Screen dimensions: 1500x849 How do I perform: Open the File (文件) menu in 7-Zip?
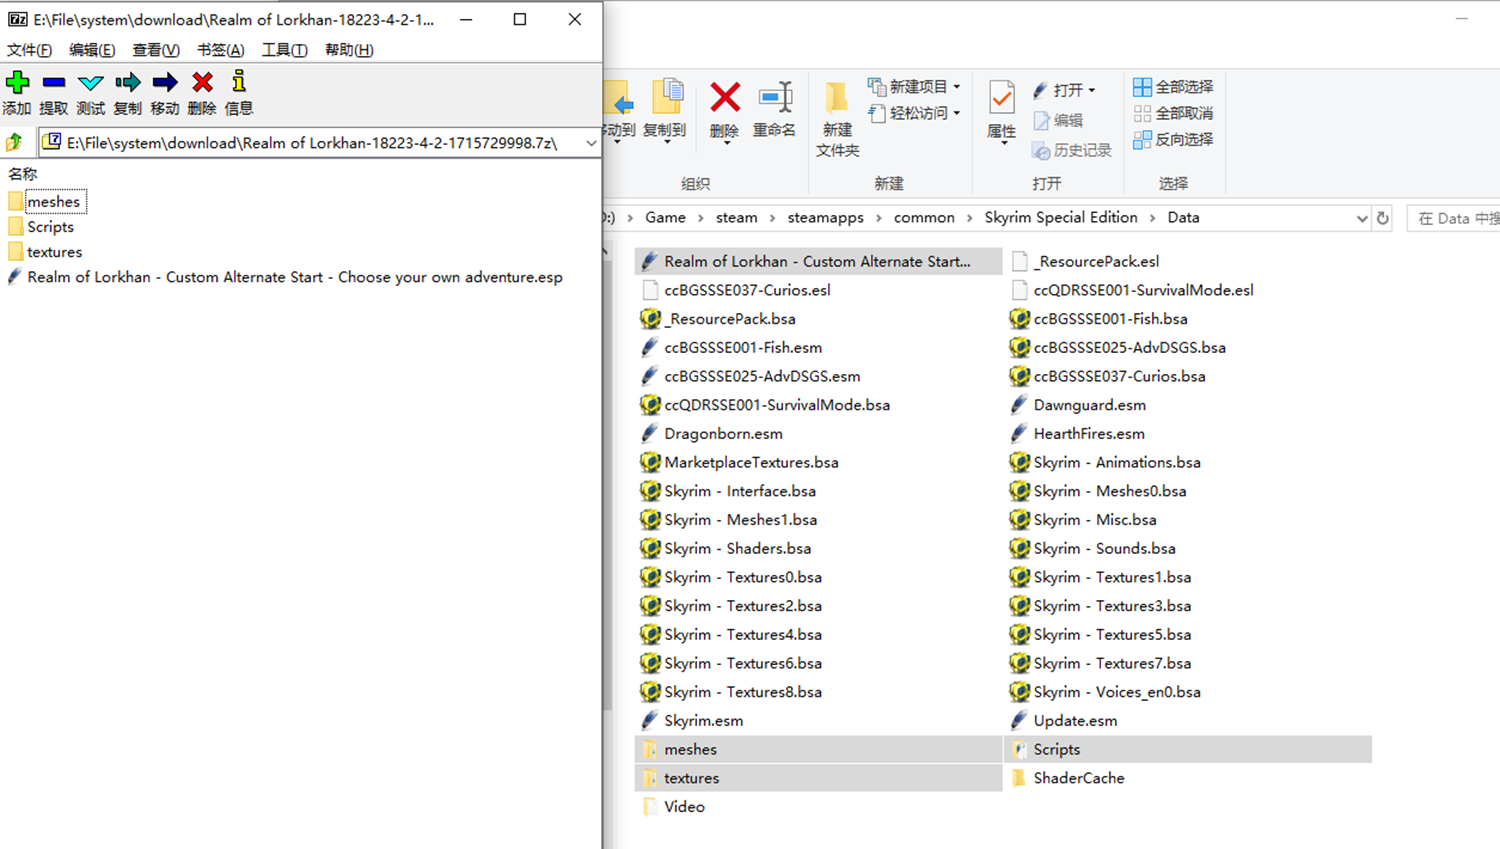tap(29, 50)
